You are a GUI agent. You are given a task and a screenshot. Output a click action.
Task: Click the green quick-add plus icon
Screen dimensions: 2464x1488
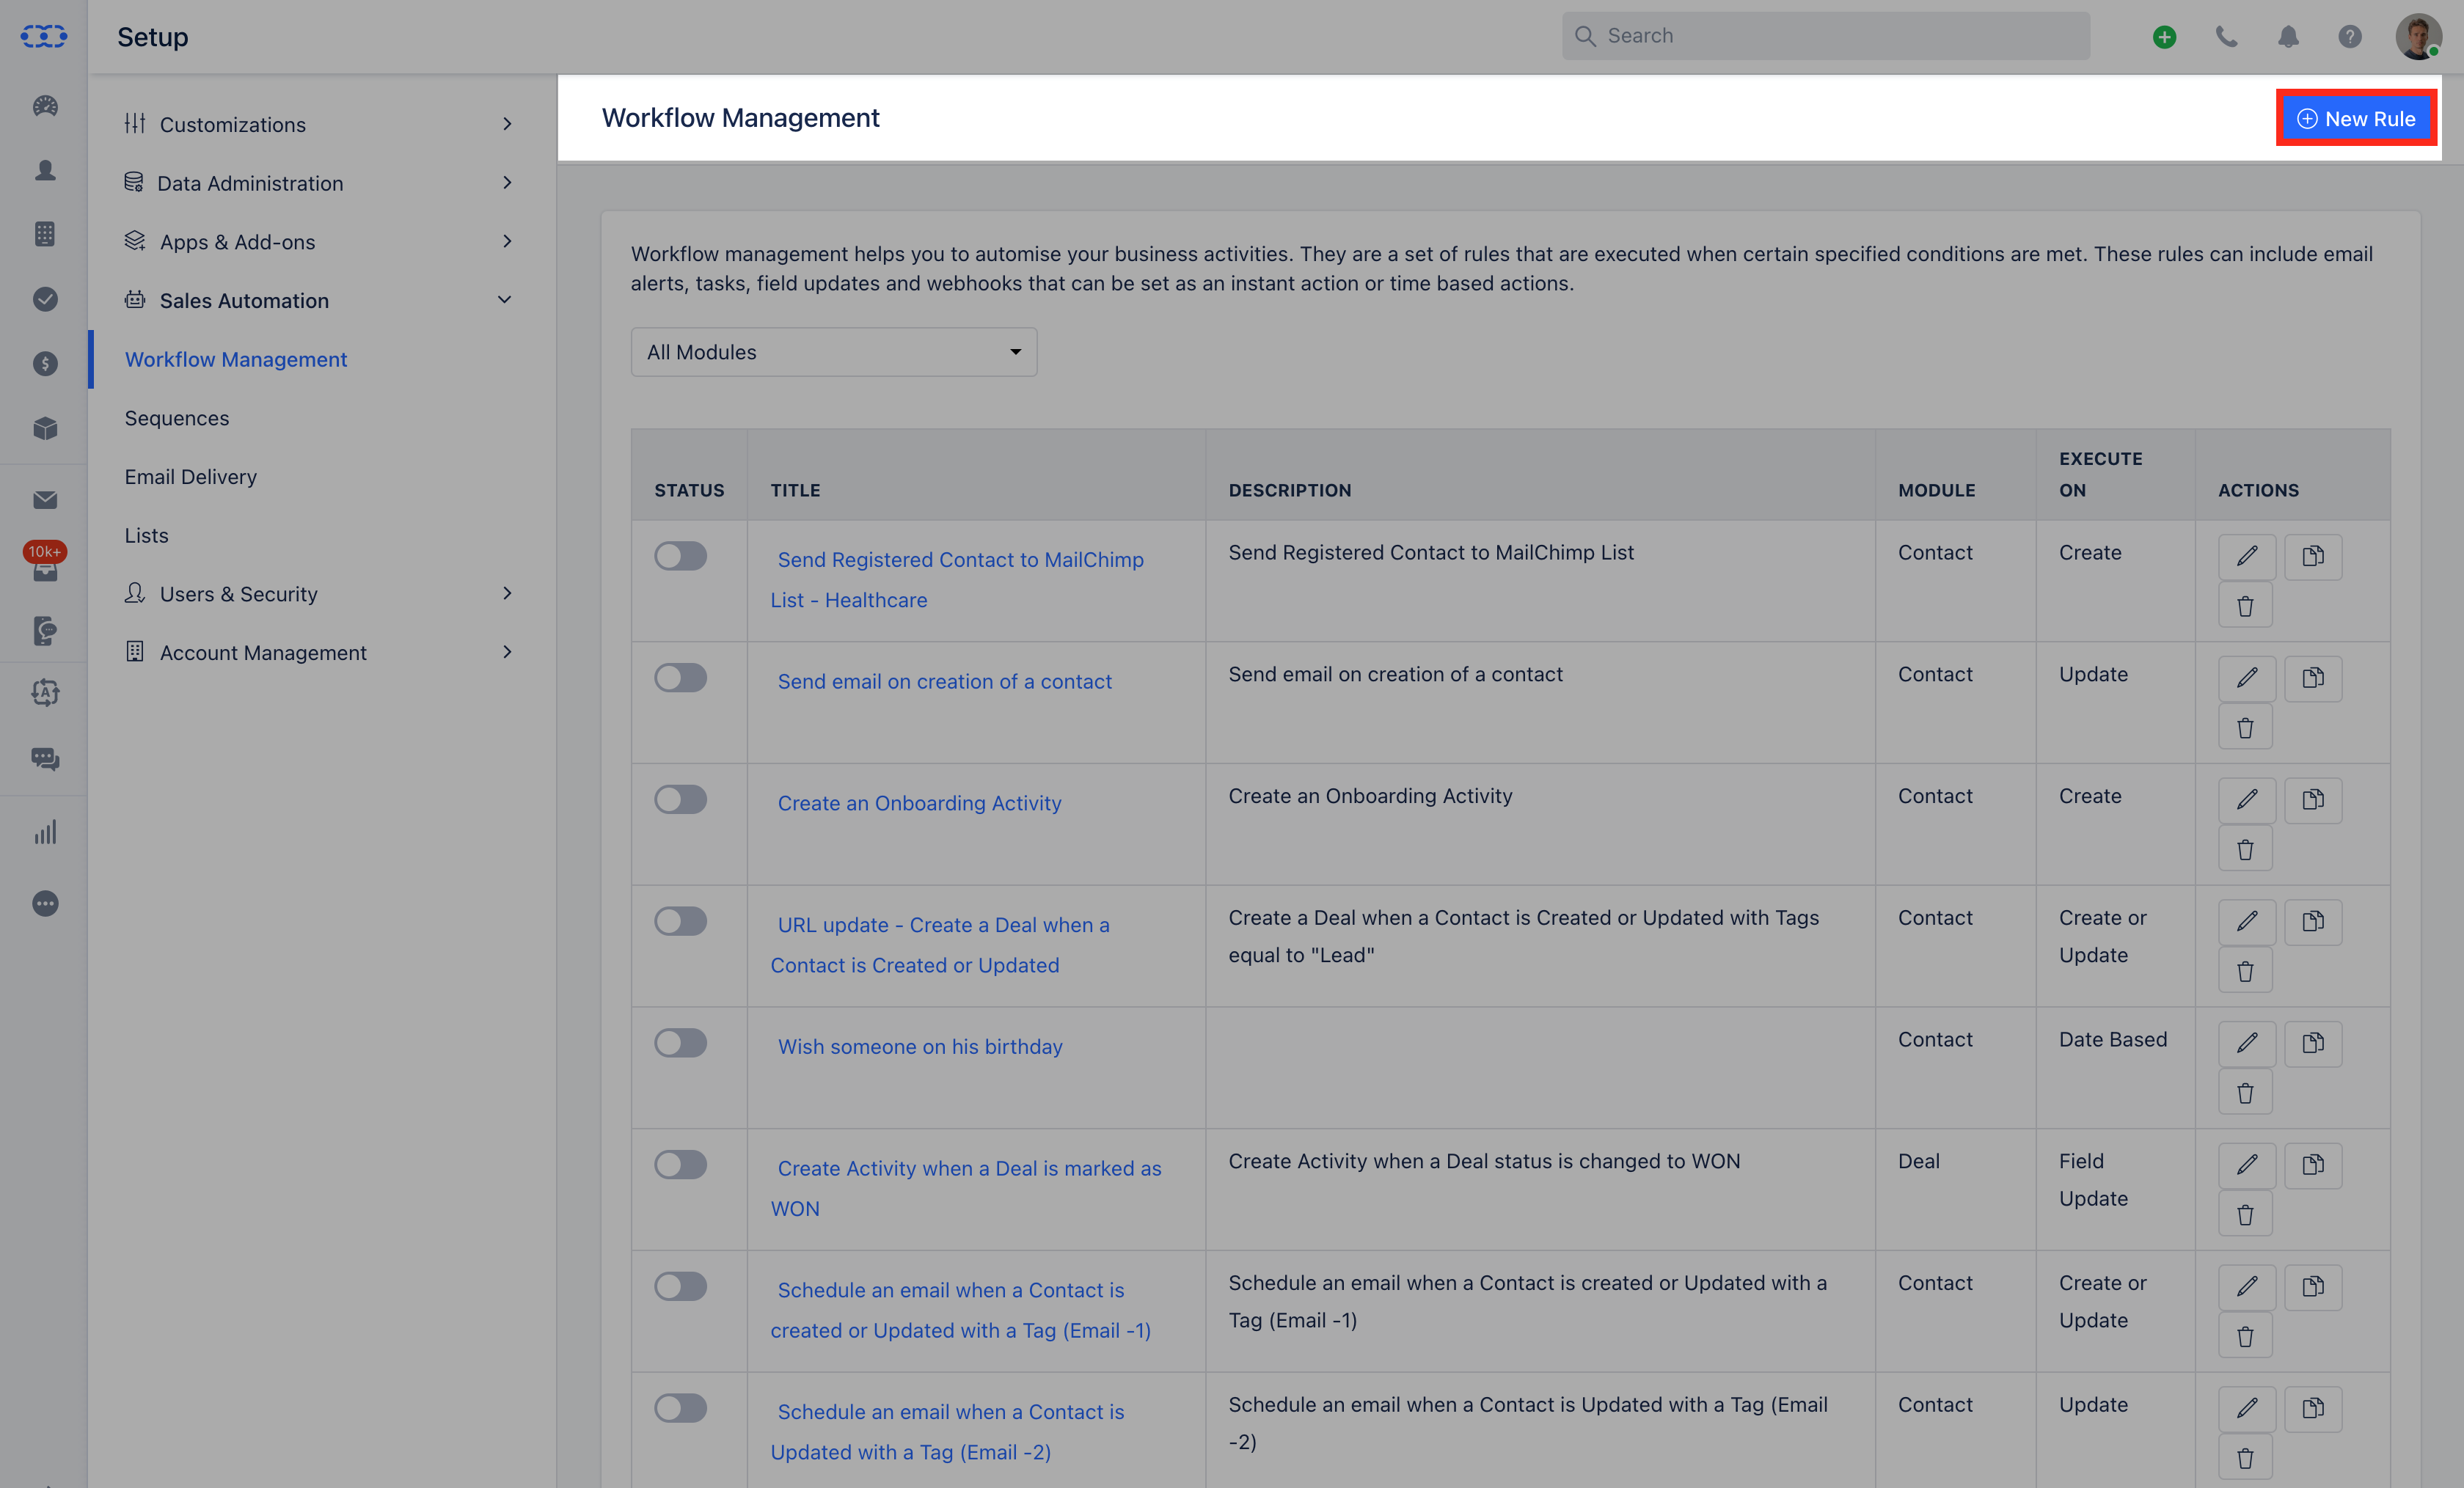[2164, 37]
